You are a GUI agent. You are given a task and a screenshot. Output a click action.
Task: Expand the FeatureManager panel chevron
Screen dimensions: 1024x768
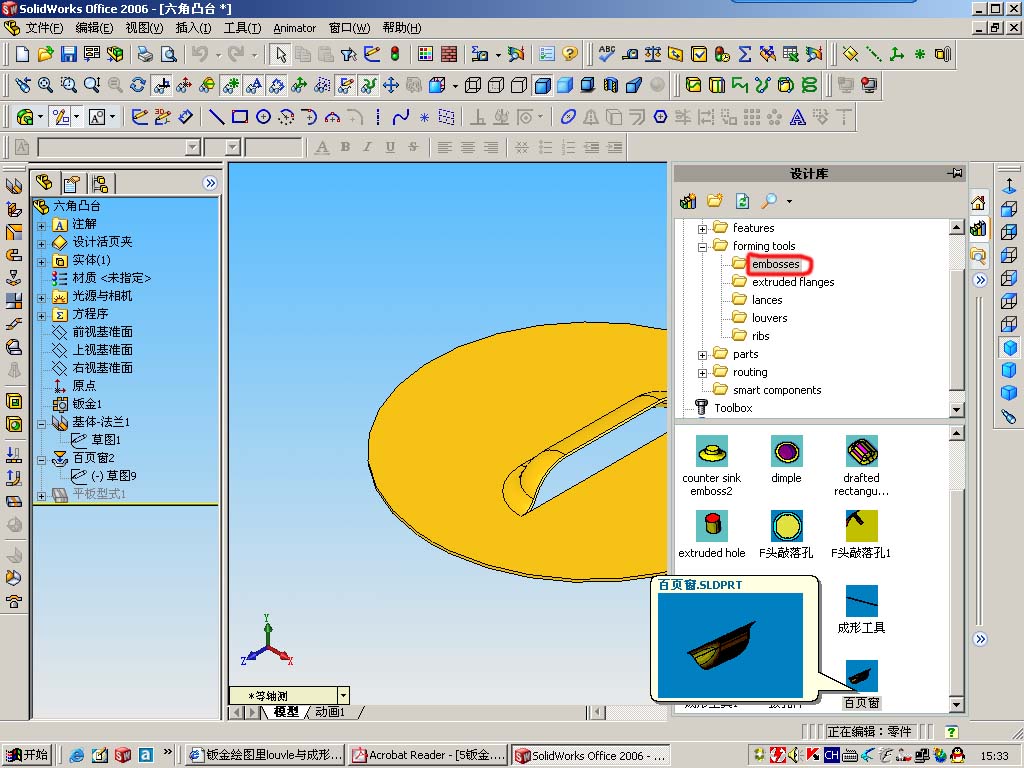(x=210, y=183)
